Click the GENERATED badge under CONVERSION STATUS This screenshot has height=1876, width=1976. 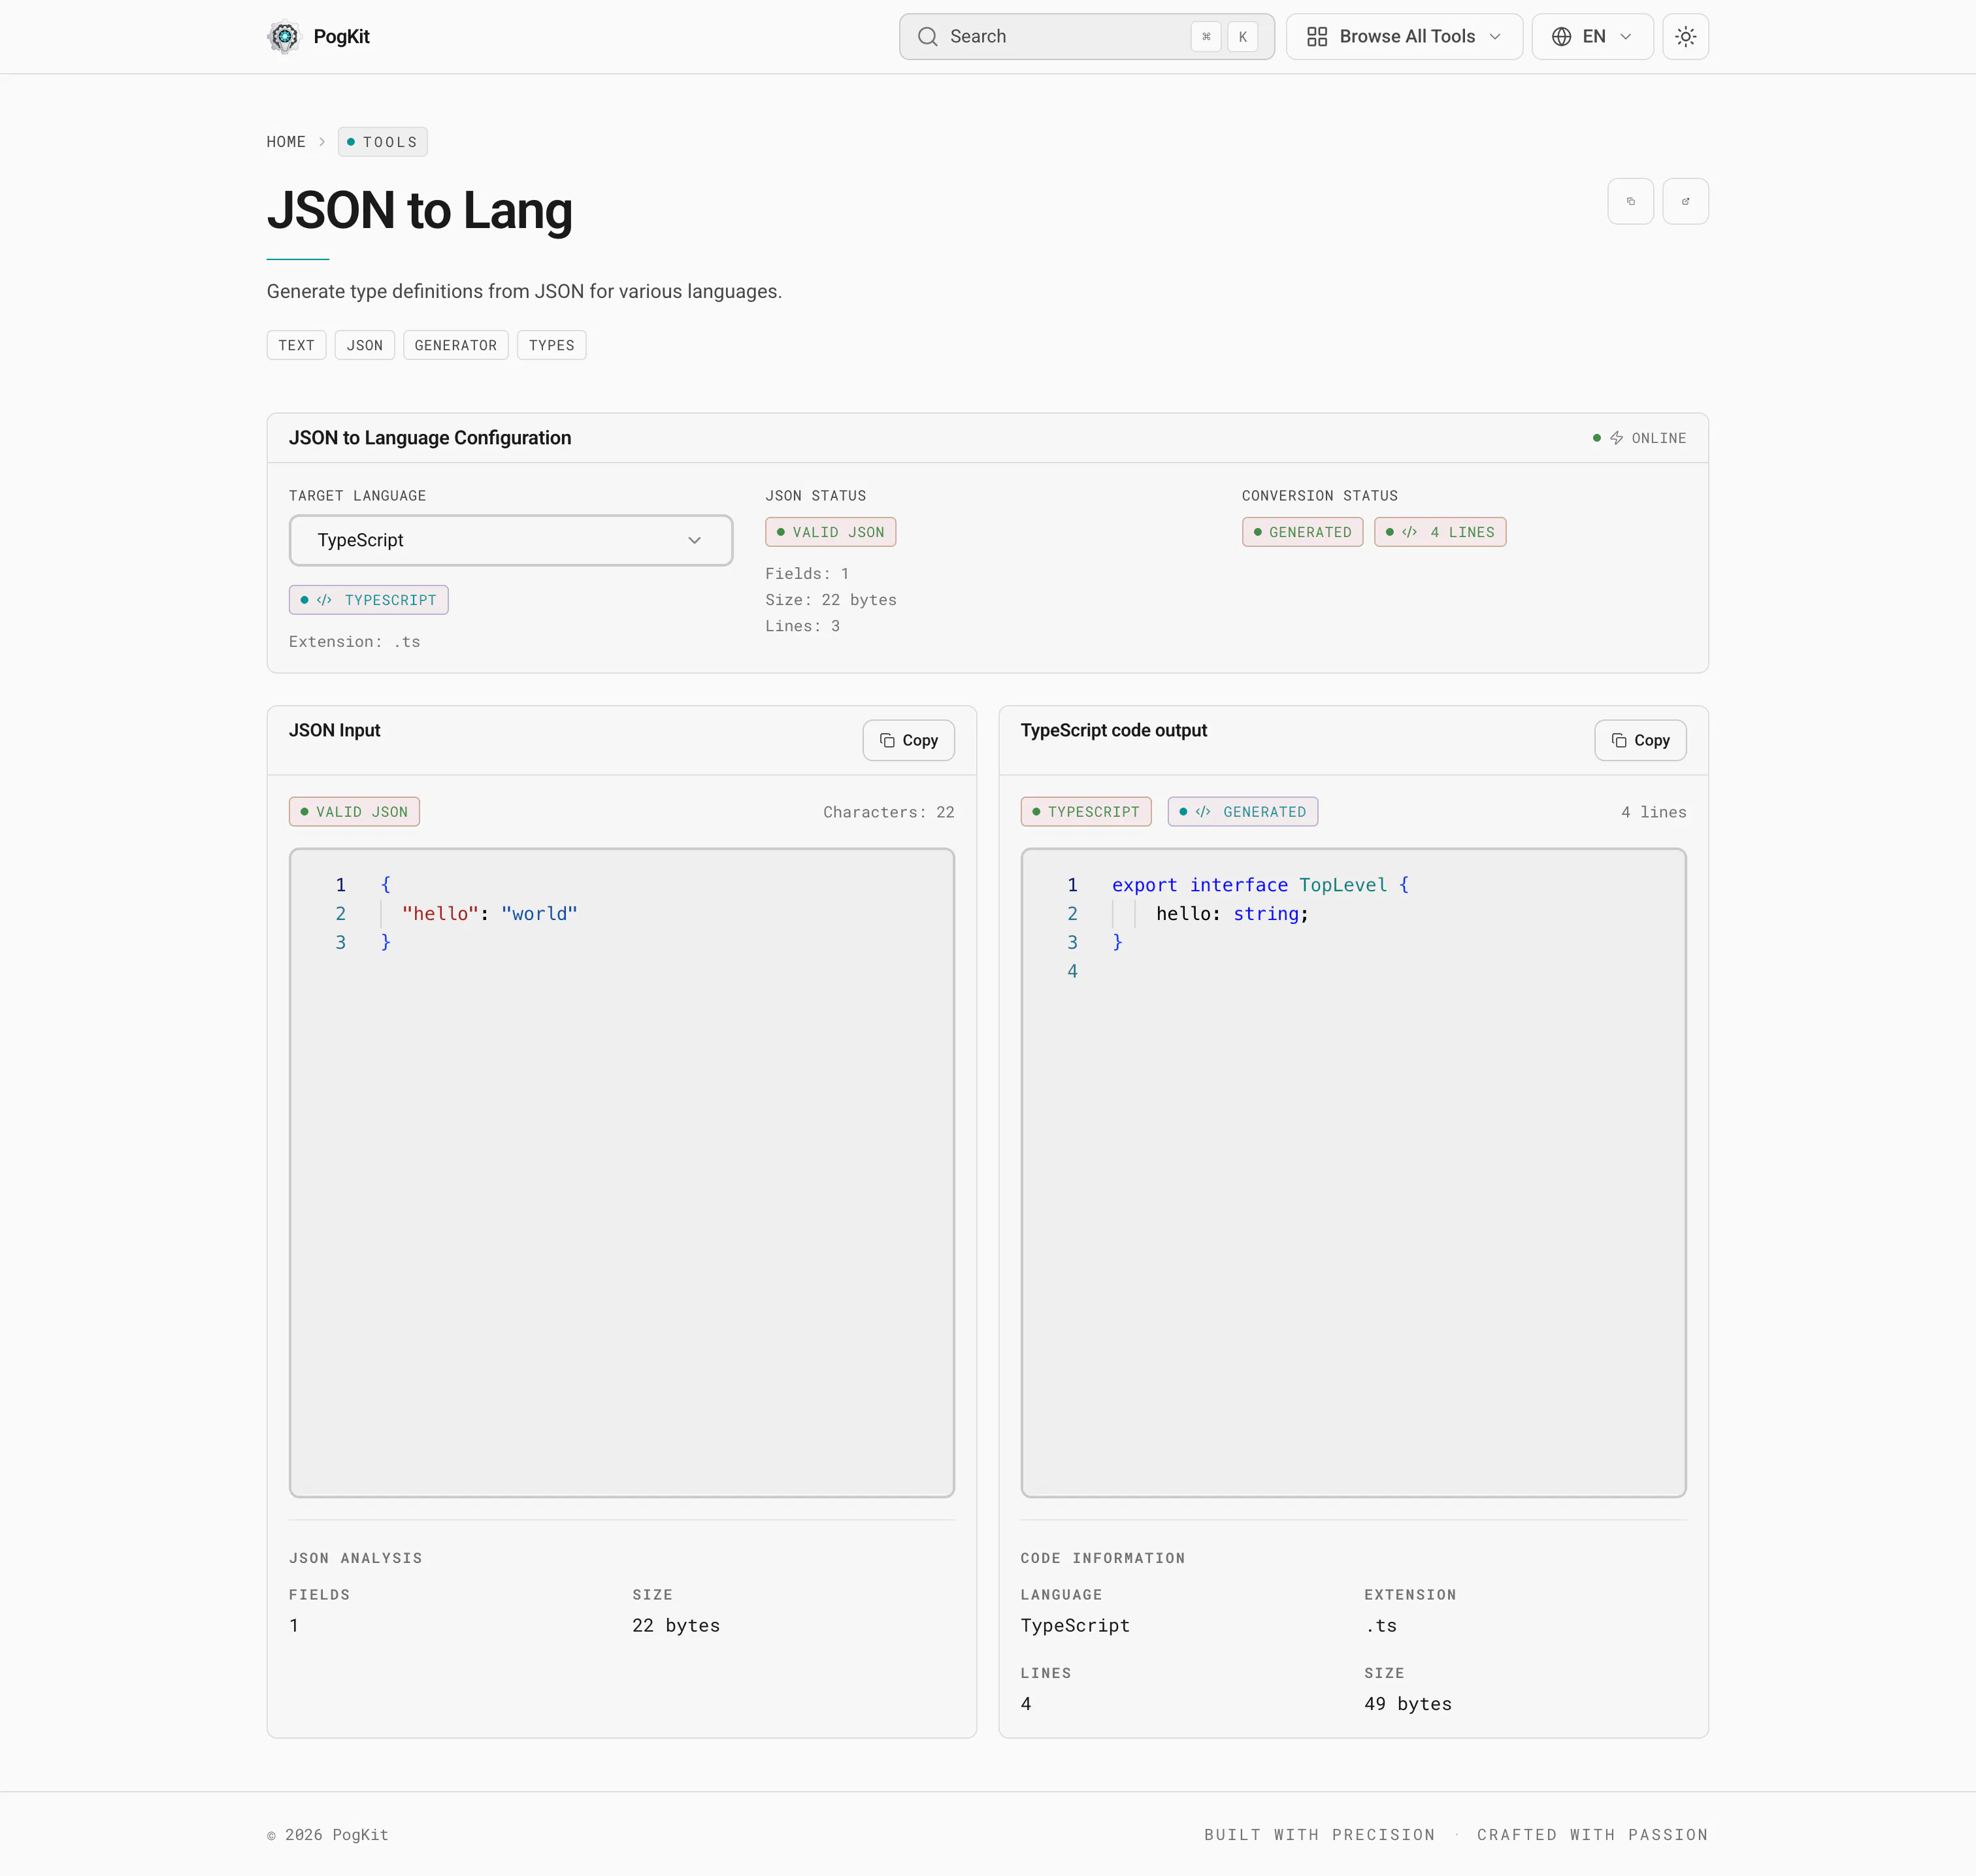1302,532
